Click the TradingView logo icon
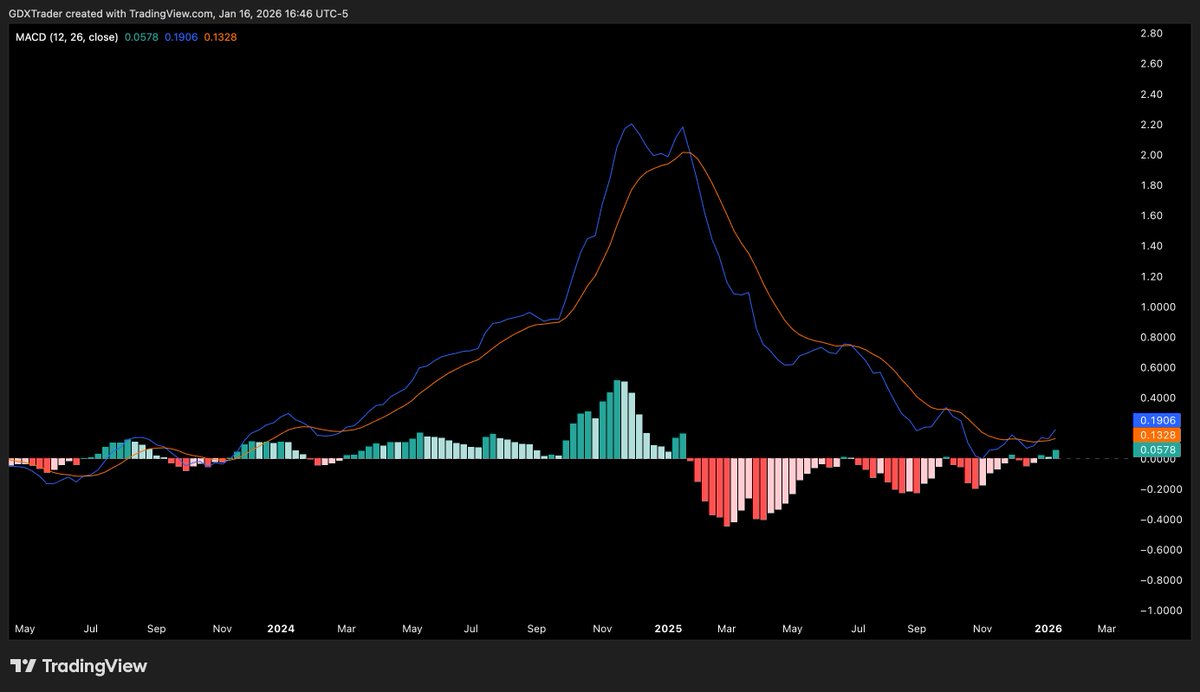Image resolution: width=1200 pixels, height=692 pixels. (22, 666)
